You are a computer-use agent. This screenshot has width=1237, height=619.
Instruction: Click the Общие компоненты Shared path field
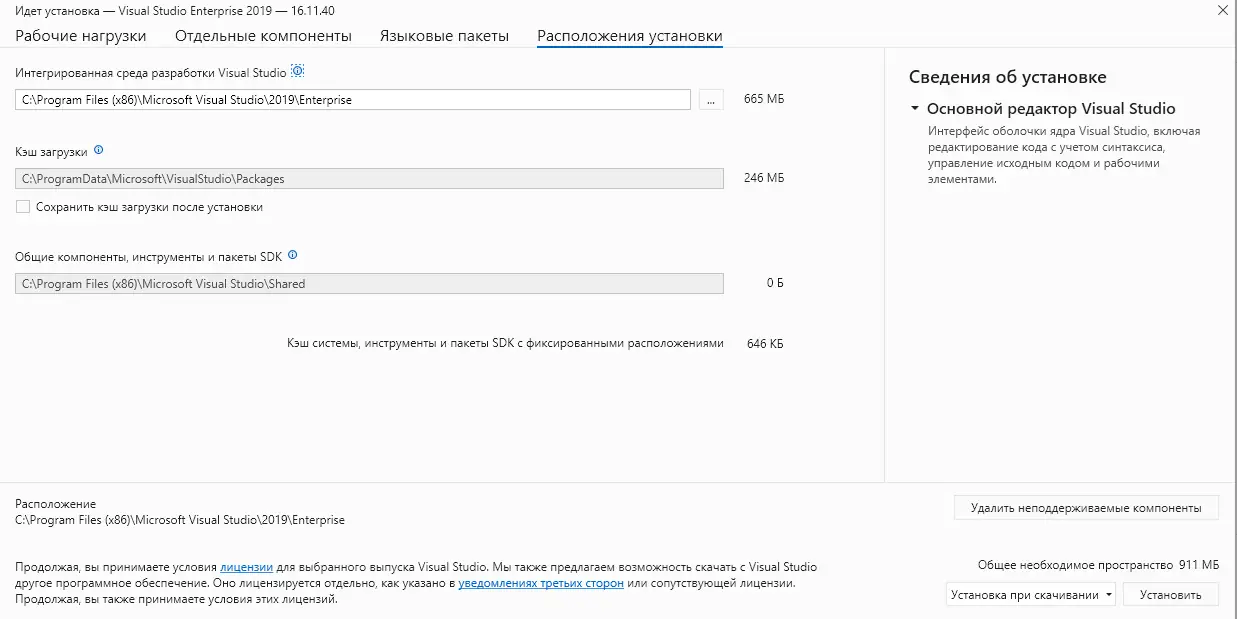(x=370, y=283)
